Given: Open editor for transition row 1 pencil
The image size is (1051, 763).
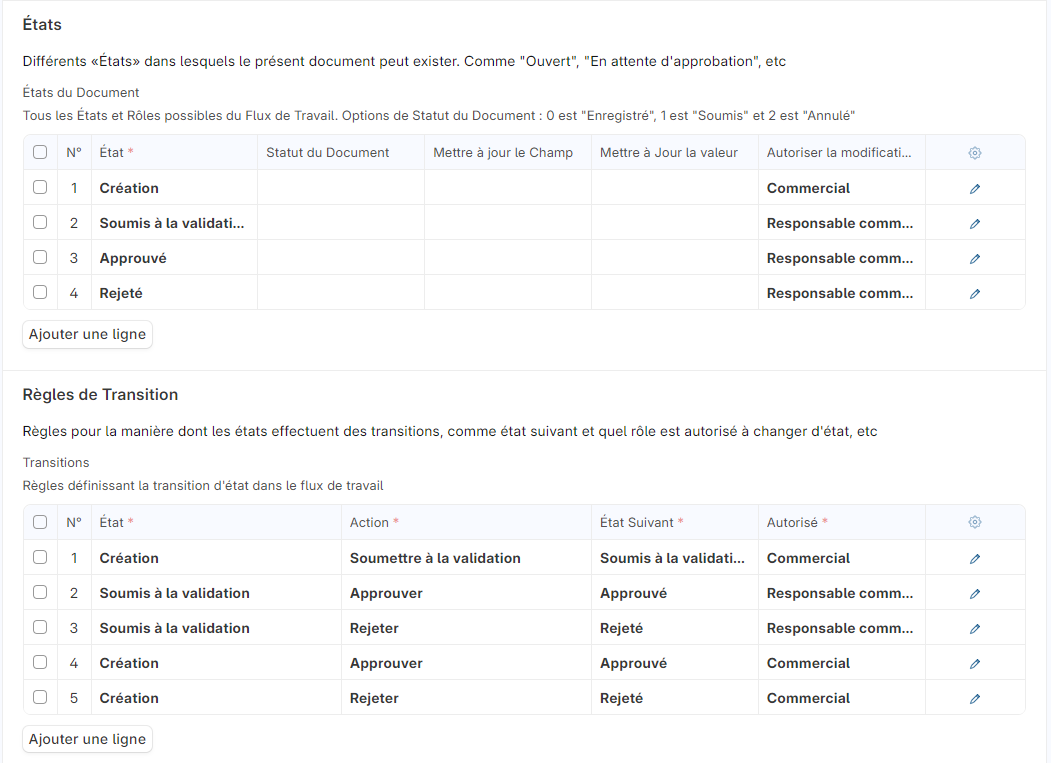Looking at the screenshot, I should (x=975, y=558).
